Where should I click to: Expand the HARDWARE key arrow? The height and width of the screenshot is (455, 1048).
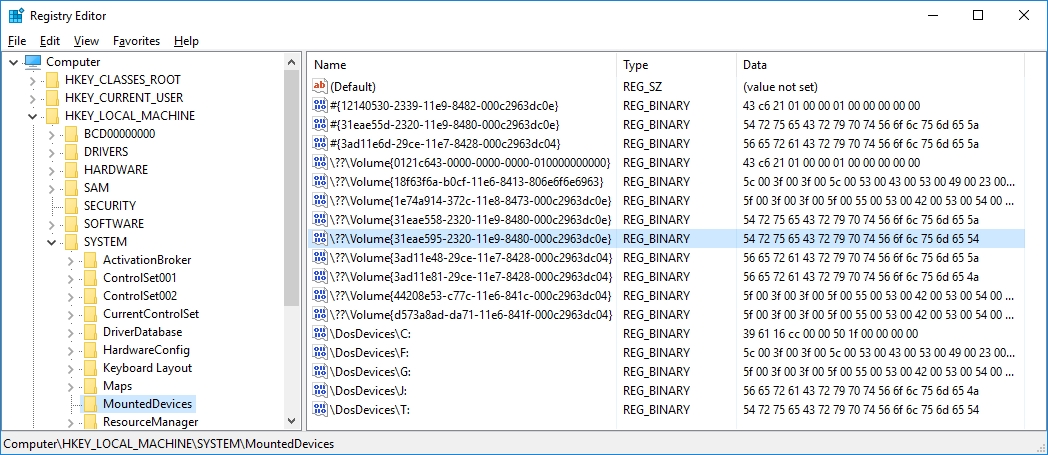point(51,170)
